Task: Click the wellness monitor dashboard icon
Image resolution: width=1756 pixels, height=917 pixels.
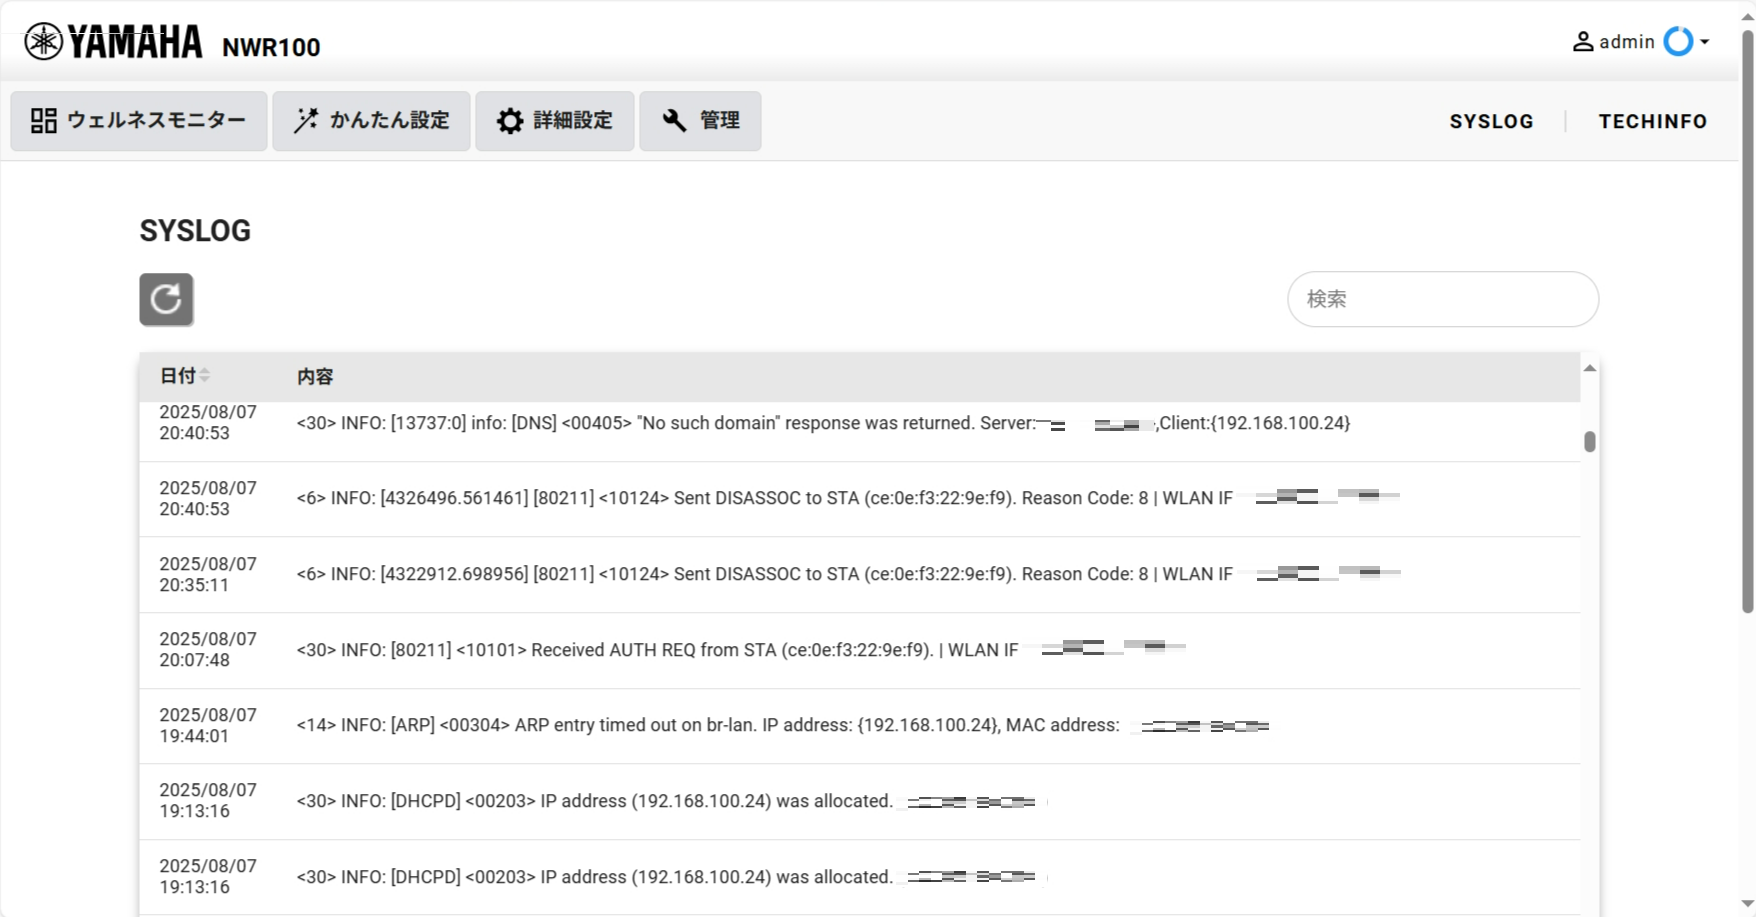Action: tap(44, 121)
